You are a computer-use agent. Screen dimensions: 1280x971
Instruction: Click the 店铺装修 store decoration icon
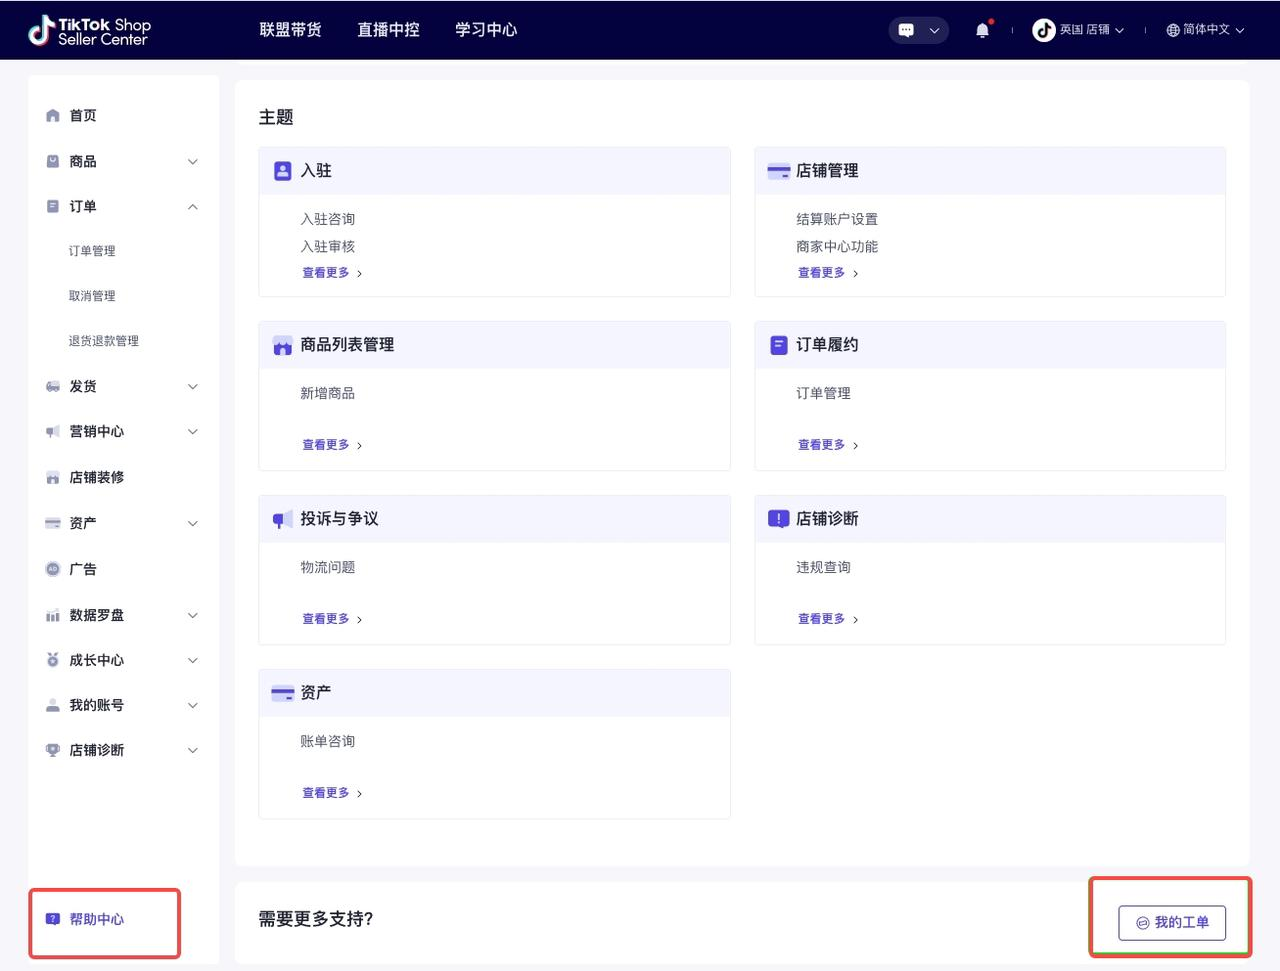click(x=53, y=478)
